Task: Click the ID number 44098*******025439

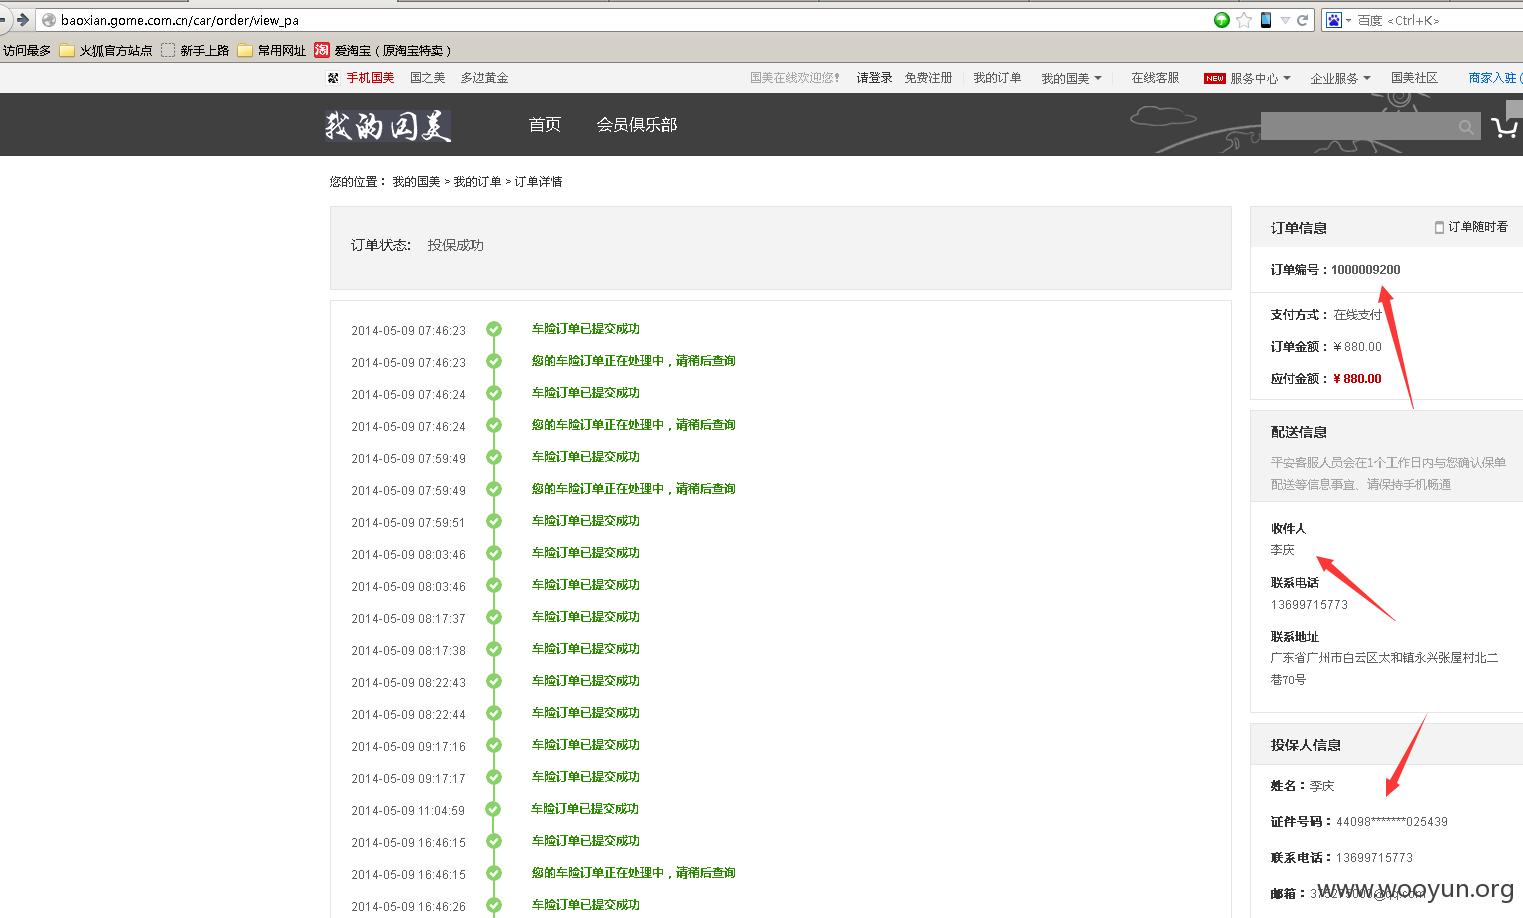Action: pos(1392,822)
